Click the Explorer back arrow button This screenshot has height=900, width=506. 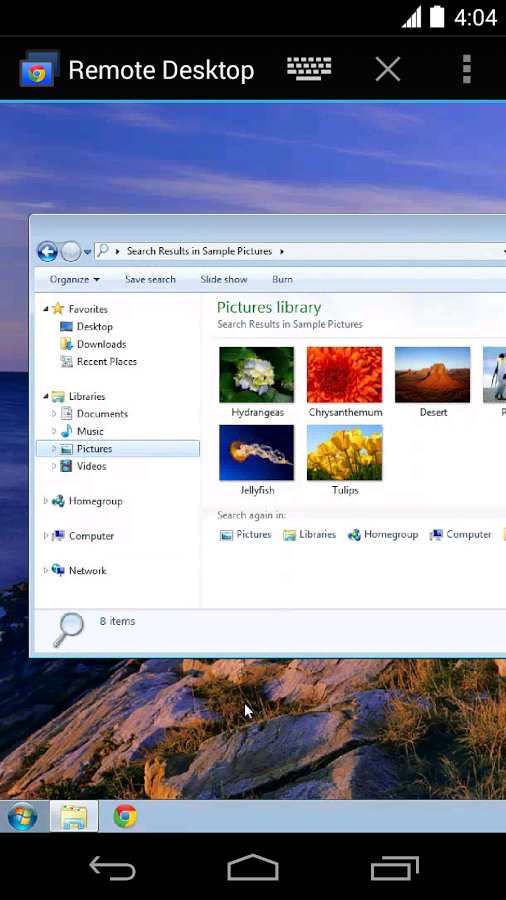tap(47, 251)
